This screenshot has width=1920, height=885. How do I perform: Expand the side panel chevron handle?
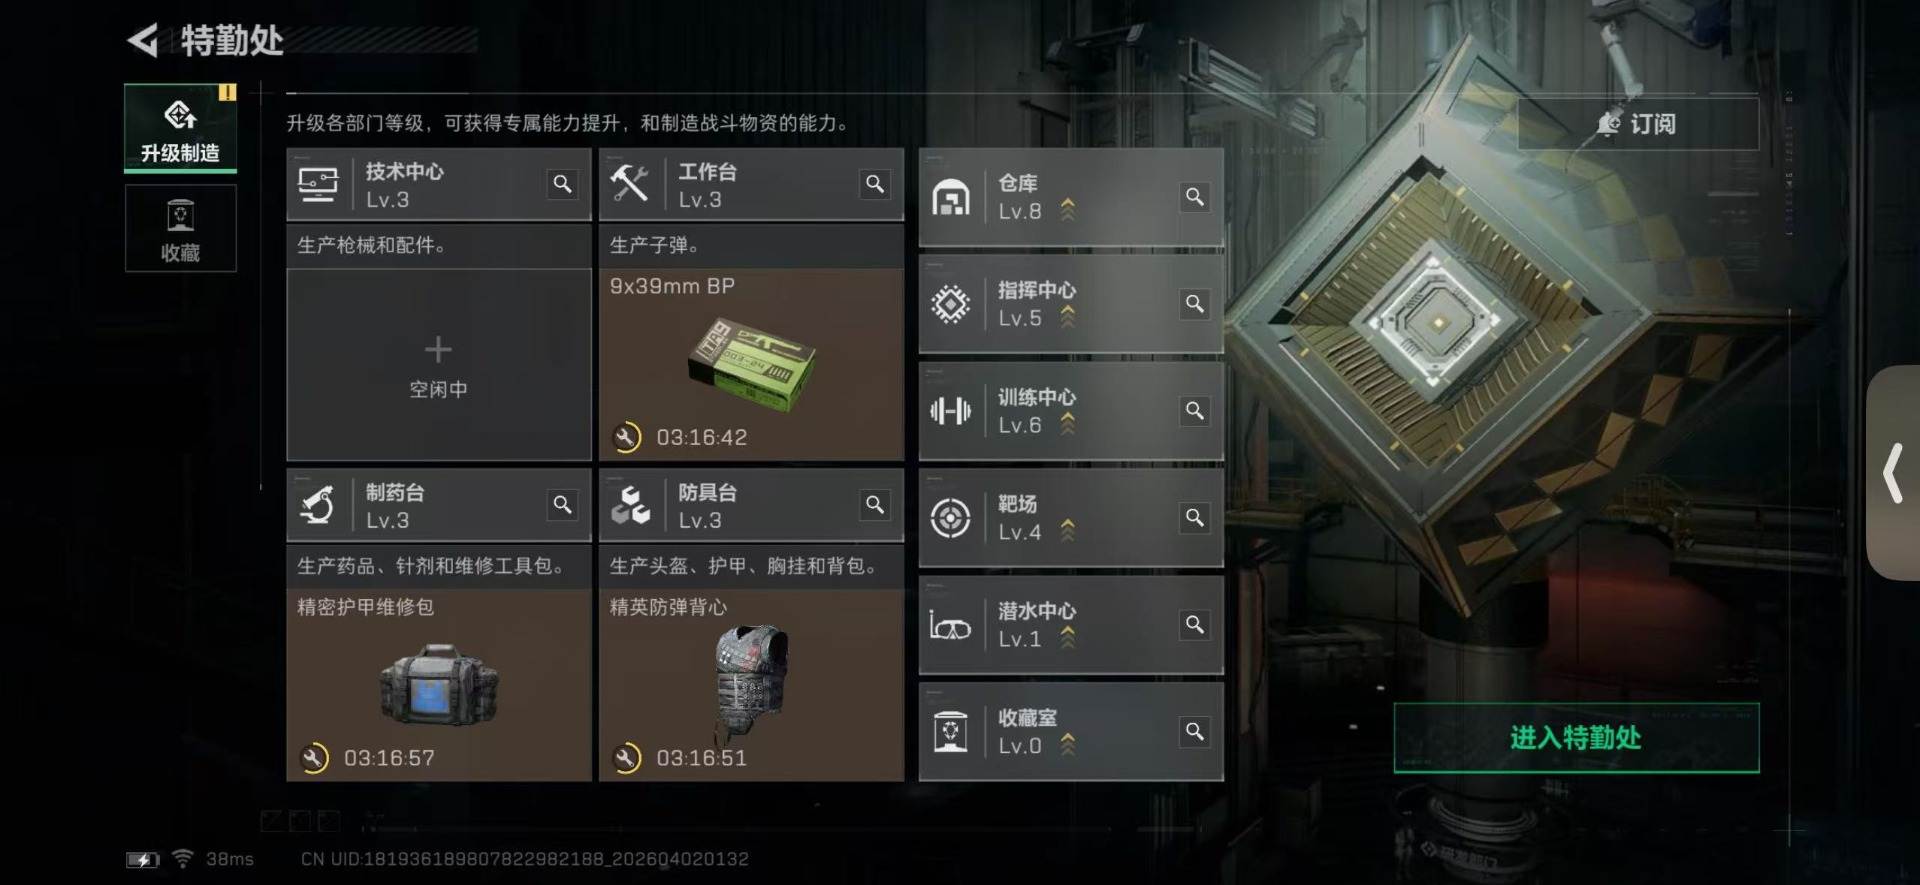[1893, 473]
